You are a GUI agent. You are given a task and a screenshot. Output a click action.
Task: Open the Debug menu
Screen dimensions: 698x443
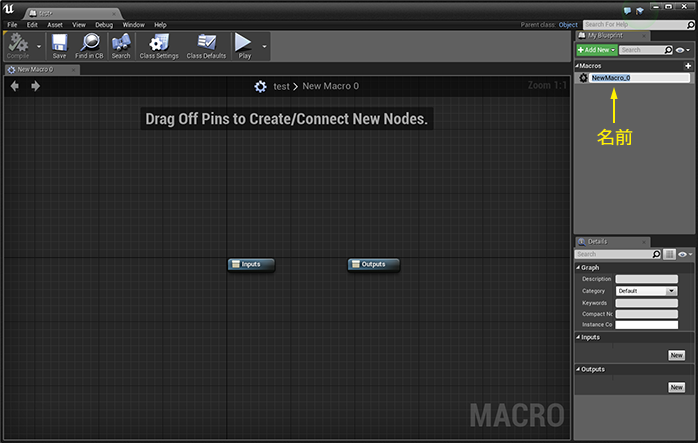[x=104, y=25]
